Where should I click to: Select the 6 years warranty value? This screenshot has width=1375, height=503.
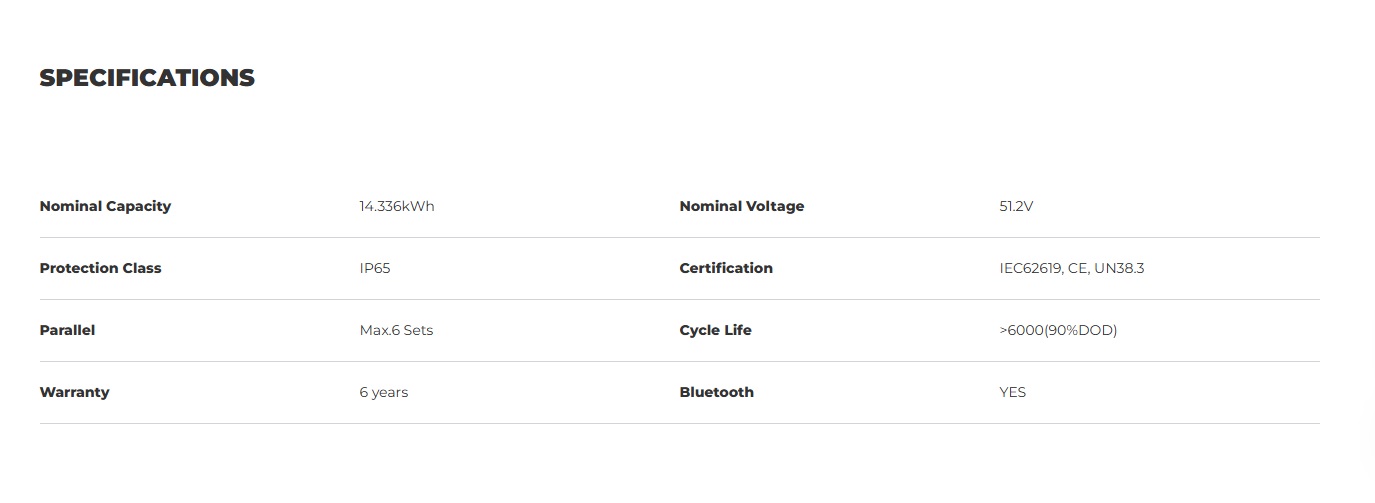383,392
